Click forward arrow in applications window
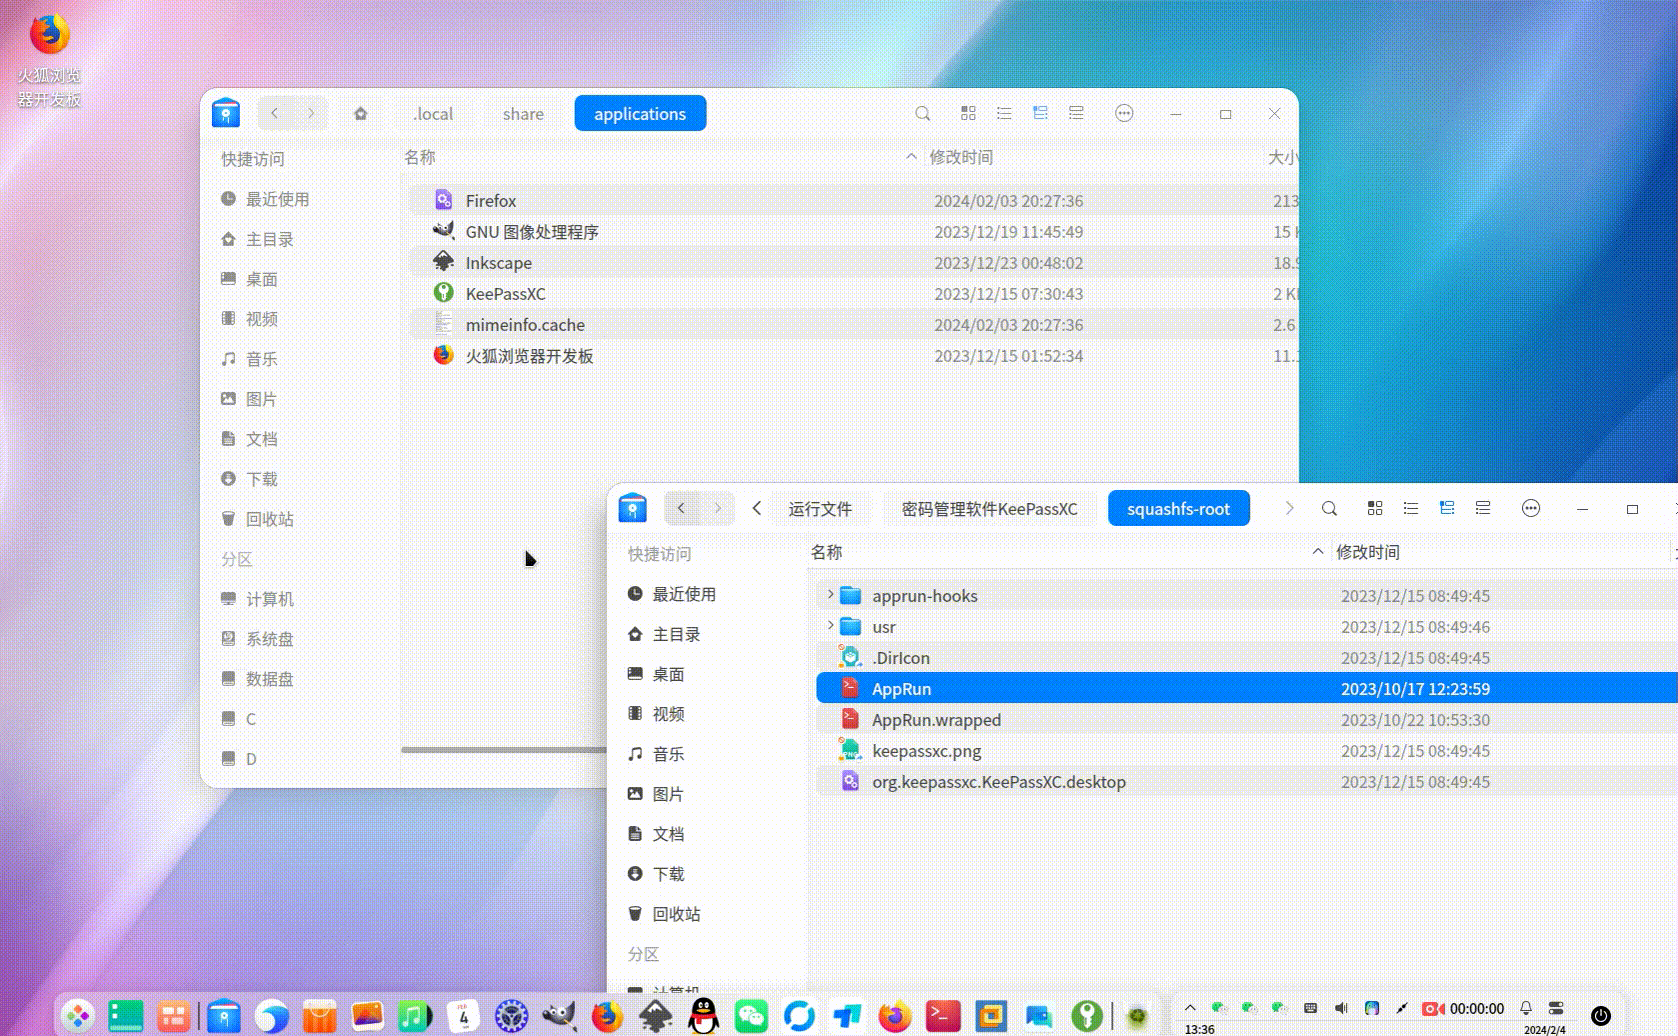This screenshot has width=1678, height=1036. tap(311, 114)
